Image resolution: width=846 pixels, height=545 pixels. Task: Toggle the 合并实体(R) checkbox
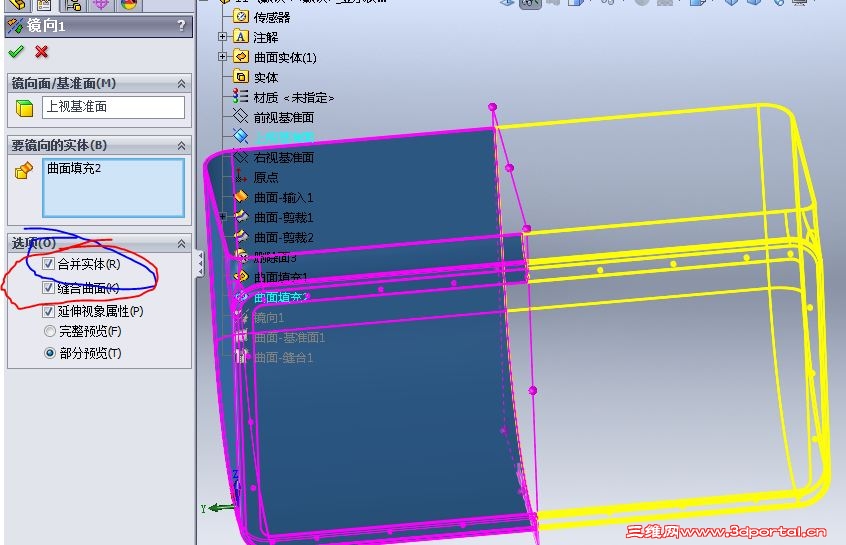click(x=48, y=263)
